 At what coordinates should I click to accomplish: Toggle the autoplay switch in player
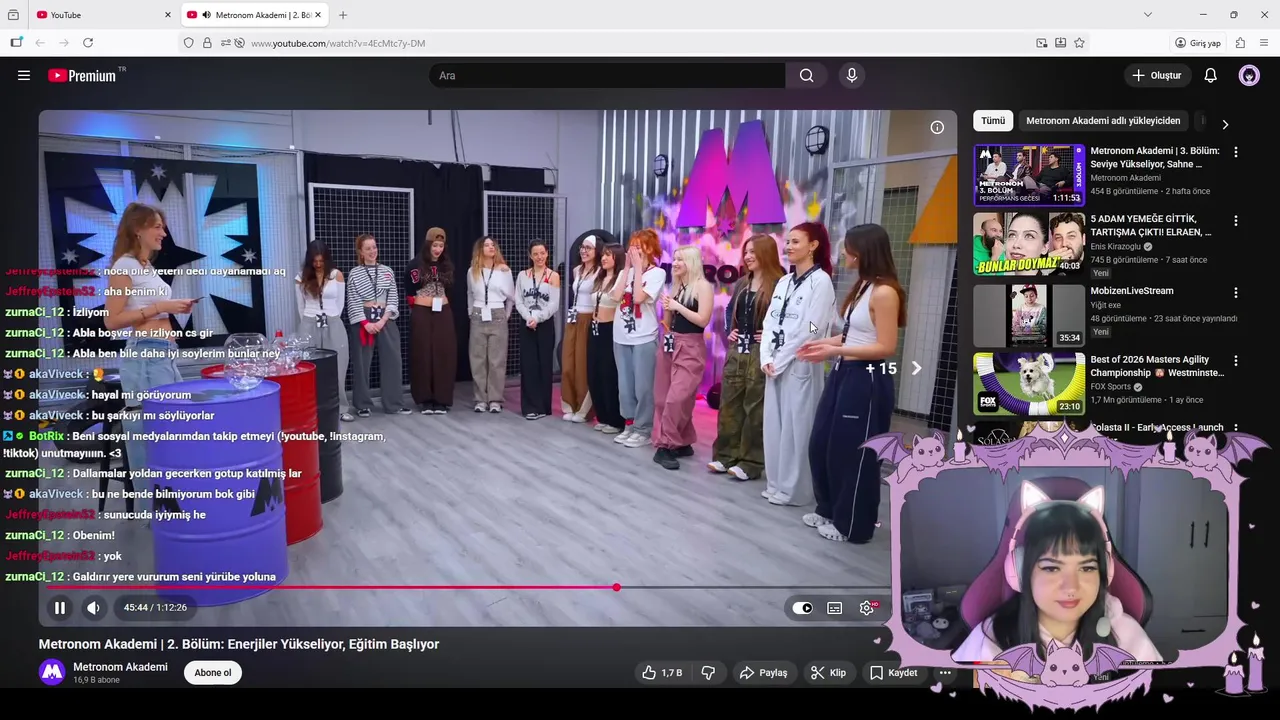click(x=802, y=607)
